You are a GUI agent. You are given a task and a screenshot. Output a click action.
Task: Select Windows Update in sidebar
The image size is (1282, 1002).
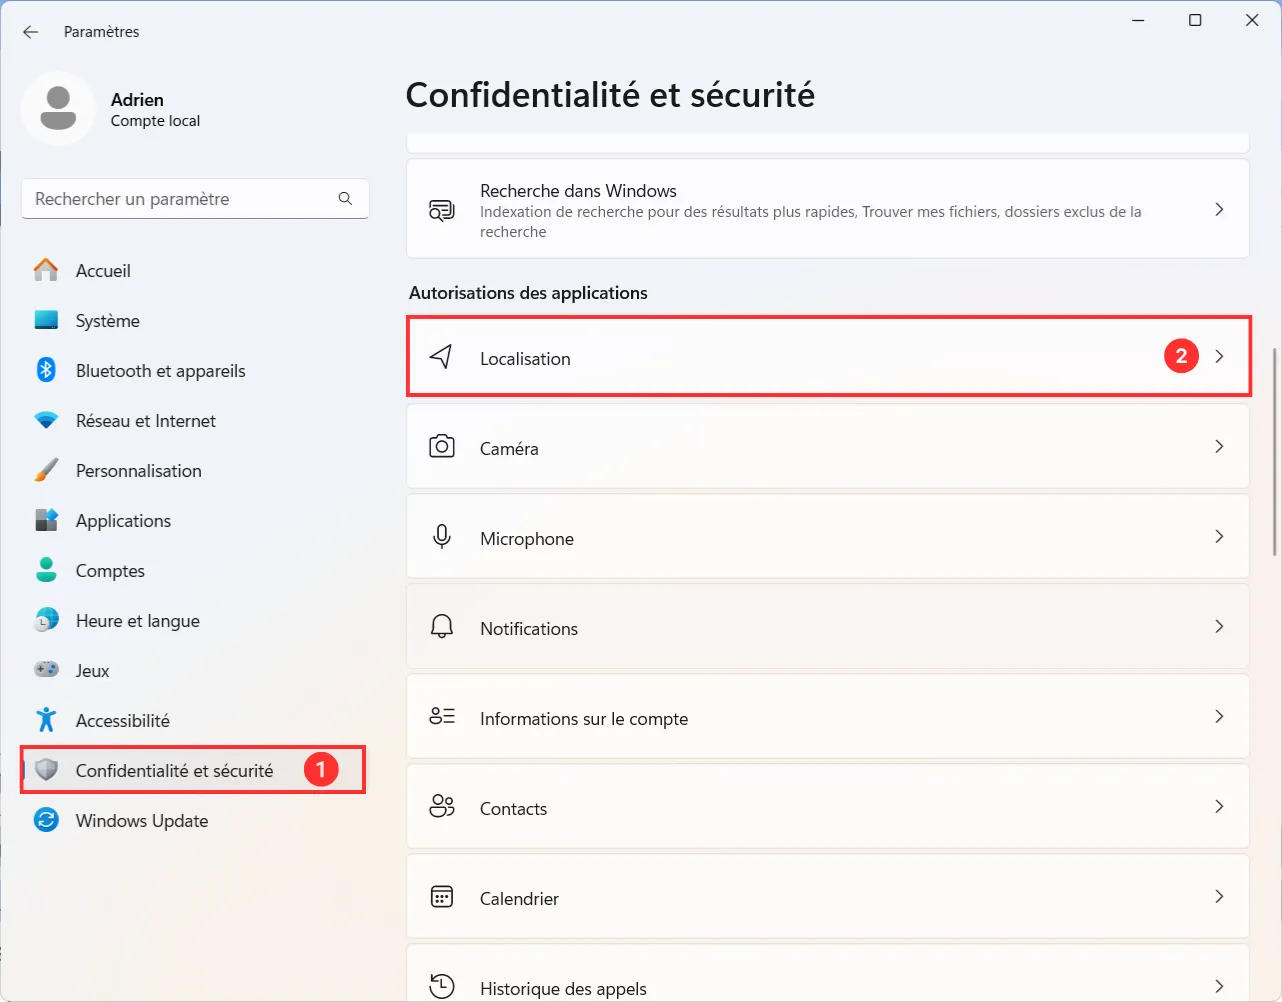tap(142, 821)
